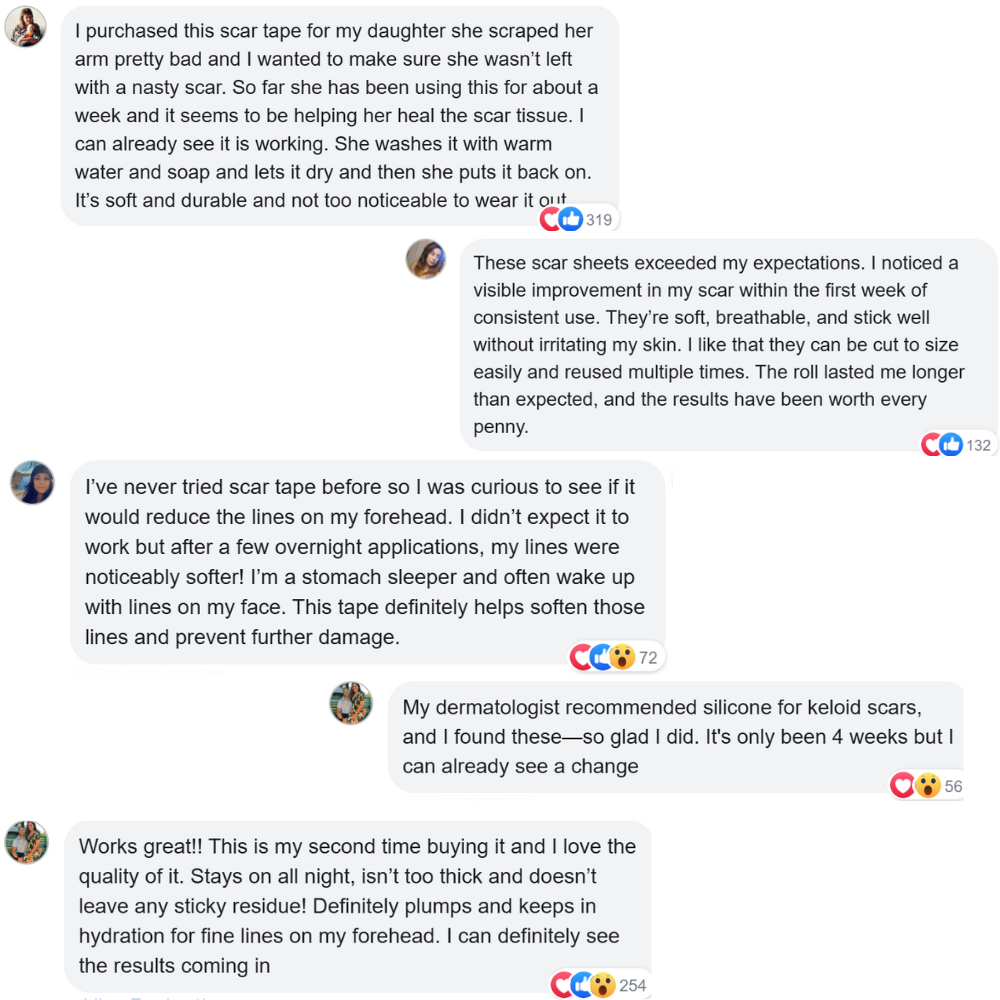Click the avatar next to "These scar sheets exceeded" comment

pyautogui.click(x=425, y=259)
